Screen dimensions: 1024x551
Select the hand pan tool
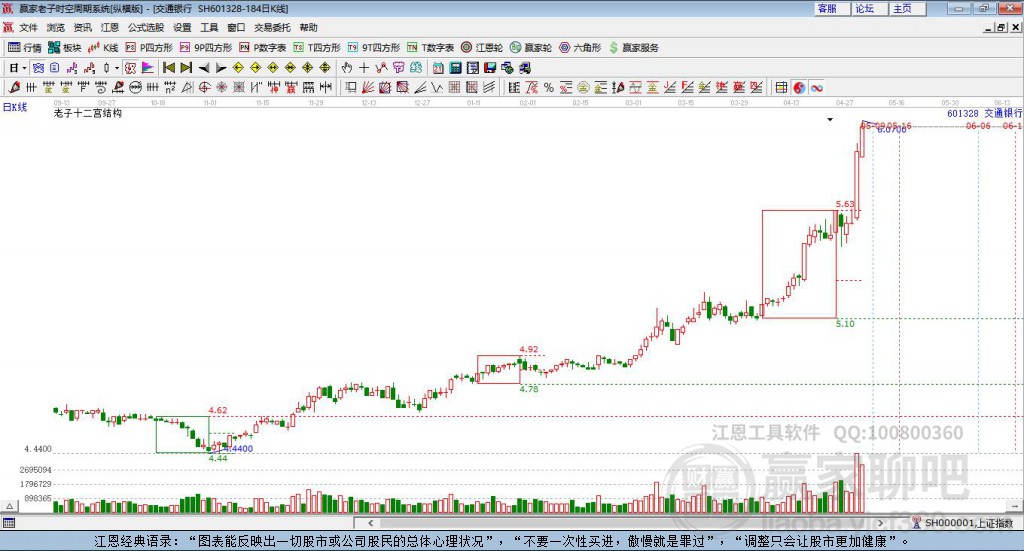pyautogui.click(x=347, y=68)
